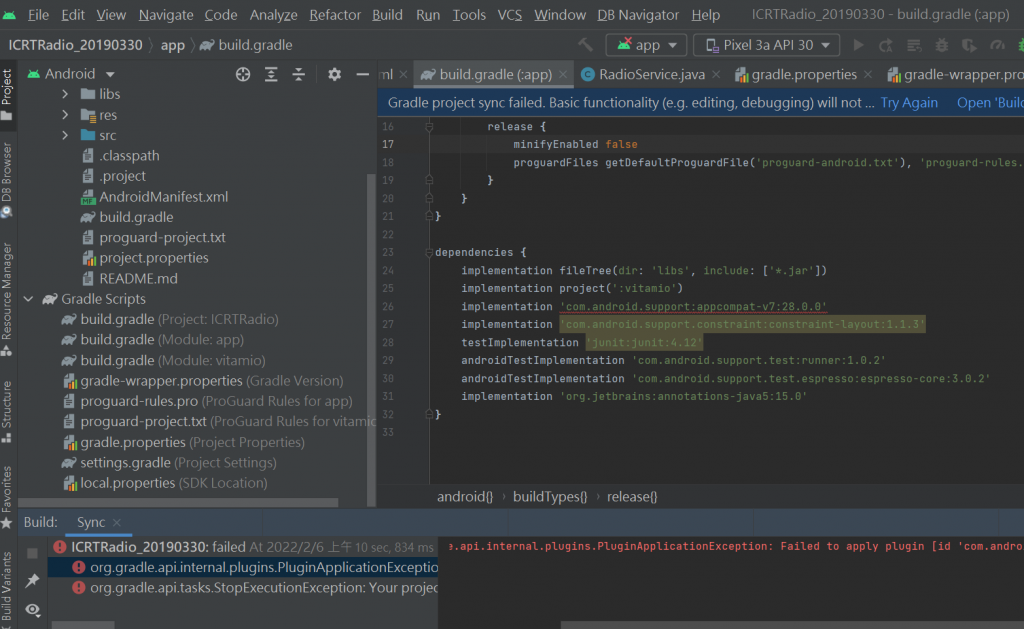Screen dimensions: 1024x629
Task: Select ICRTRadio_20190330 failed build node
Action: [x=242, y=547]
